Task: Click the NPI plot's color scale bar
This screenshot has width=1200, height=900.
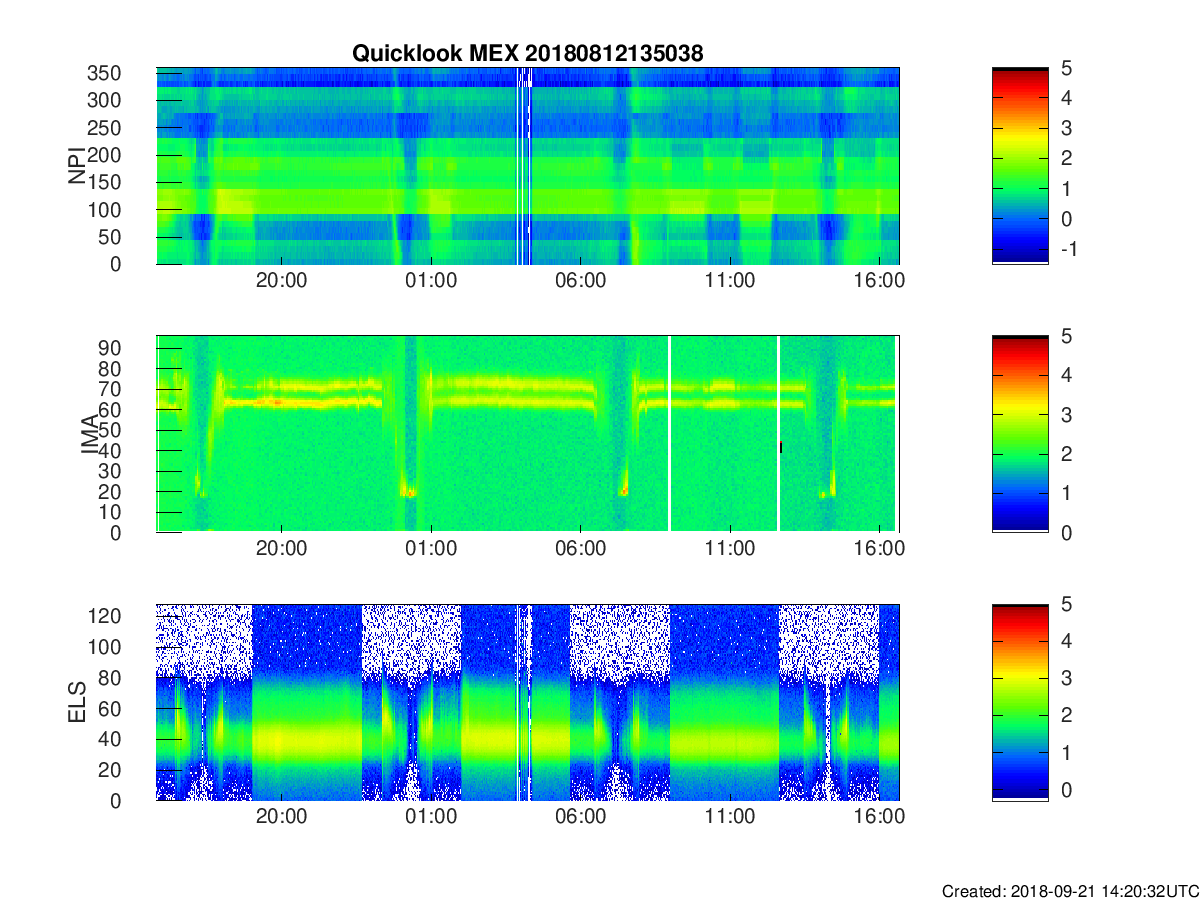Action: click(x=1020, y=166)
